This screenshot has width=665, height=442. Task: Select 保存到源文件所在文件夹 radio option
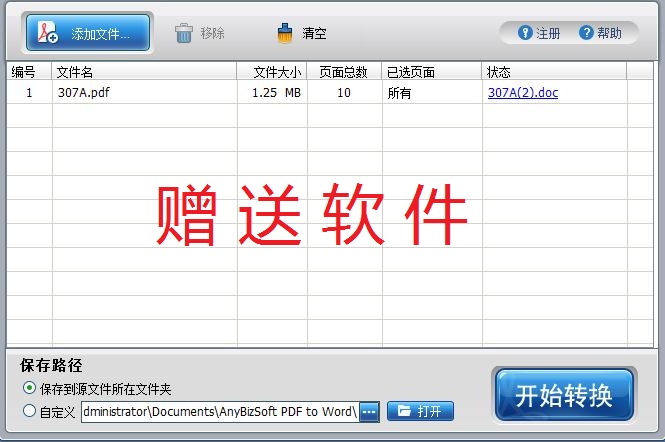click(29, 388)
